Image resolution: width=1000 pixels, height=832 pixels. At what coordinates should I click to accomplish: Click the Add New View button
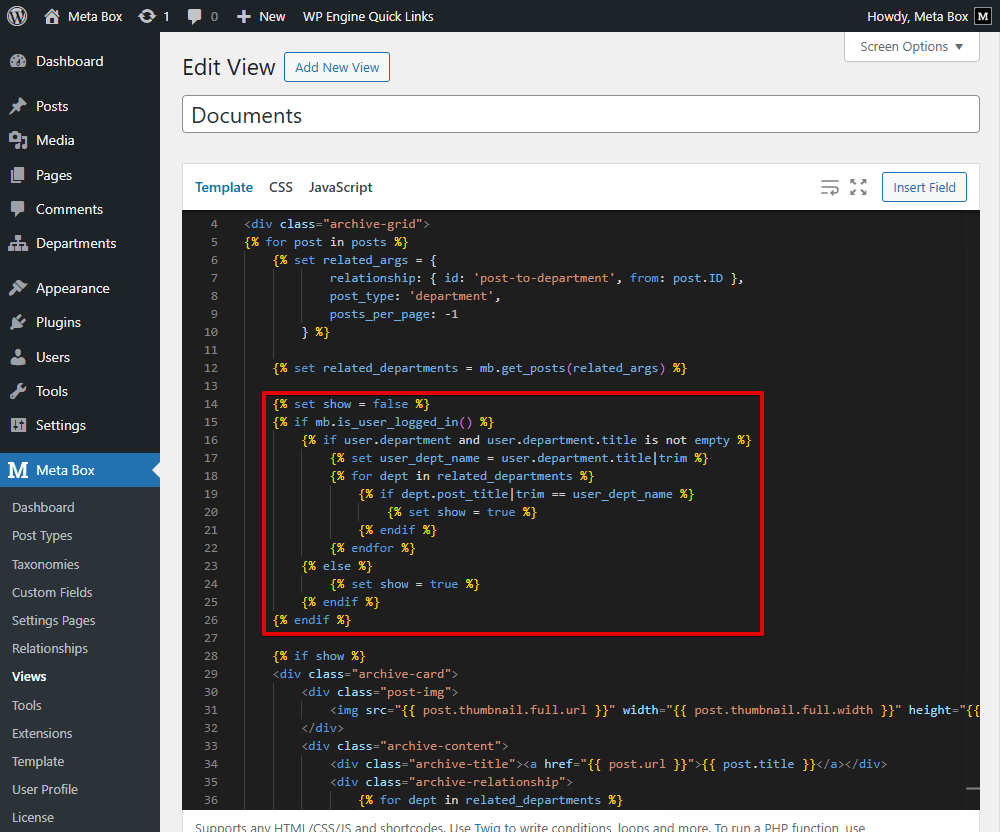(336, 67)
